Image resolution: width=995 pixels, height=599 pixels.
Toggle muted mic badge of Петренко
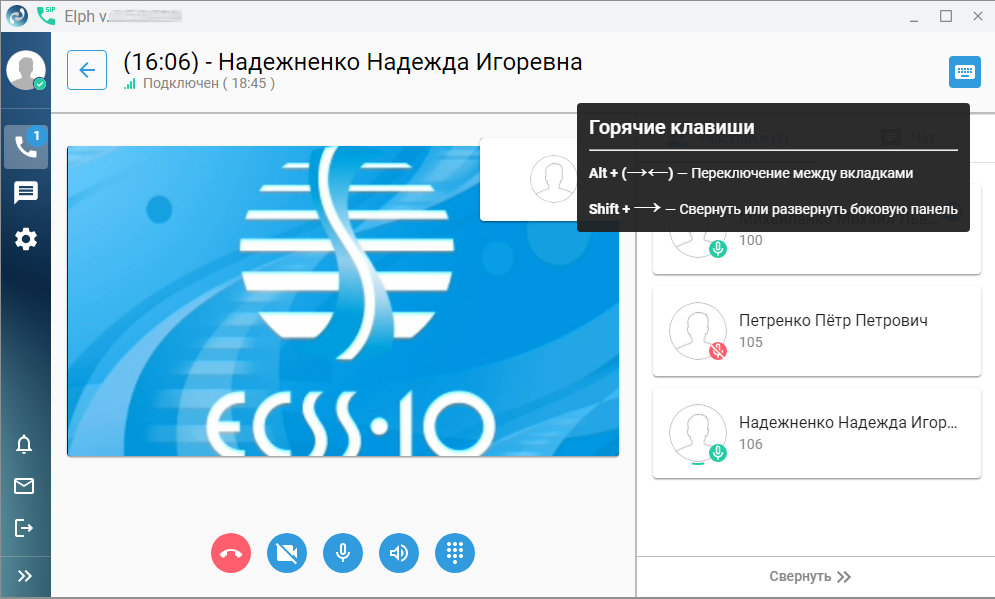tap(718, 351)
